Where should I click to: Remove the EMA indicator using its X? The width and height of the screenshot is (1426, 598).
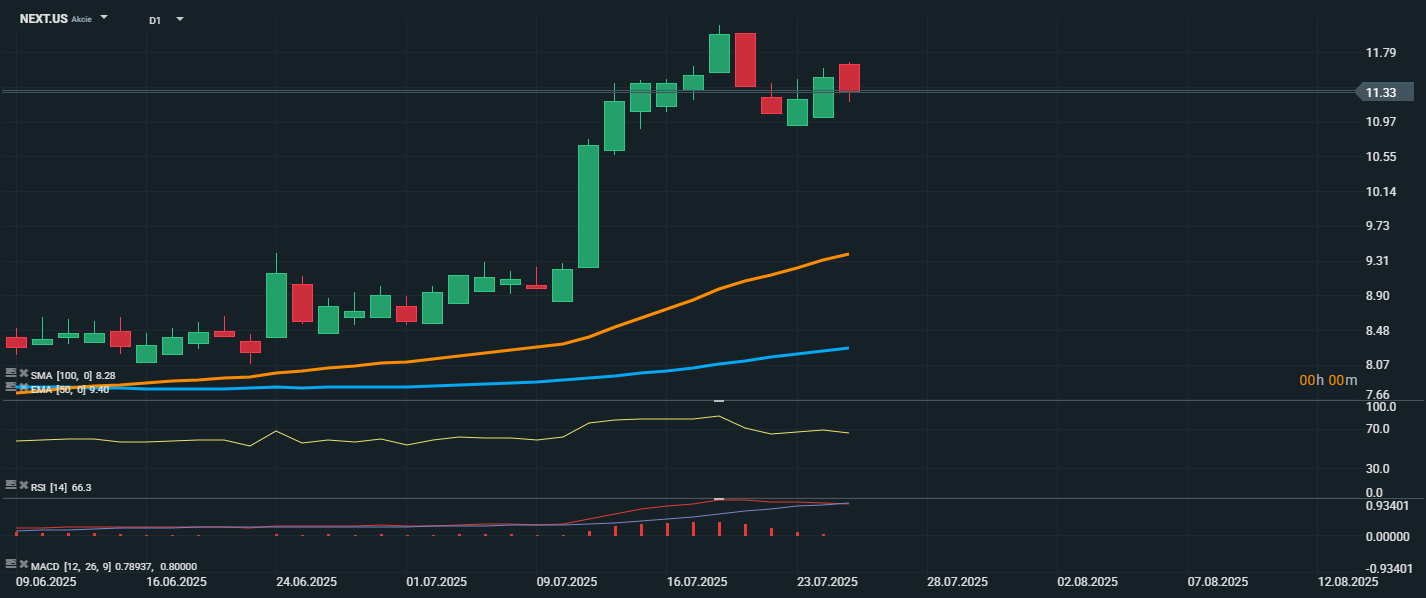24,386
